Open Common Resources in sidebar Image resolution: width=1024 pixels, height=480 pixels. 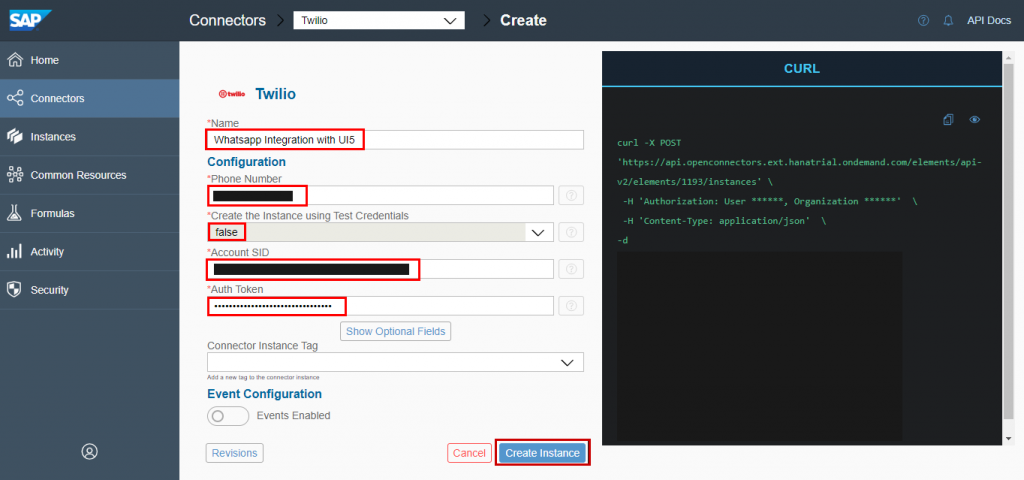pyautogui.click(x=89, y=175)
